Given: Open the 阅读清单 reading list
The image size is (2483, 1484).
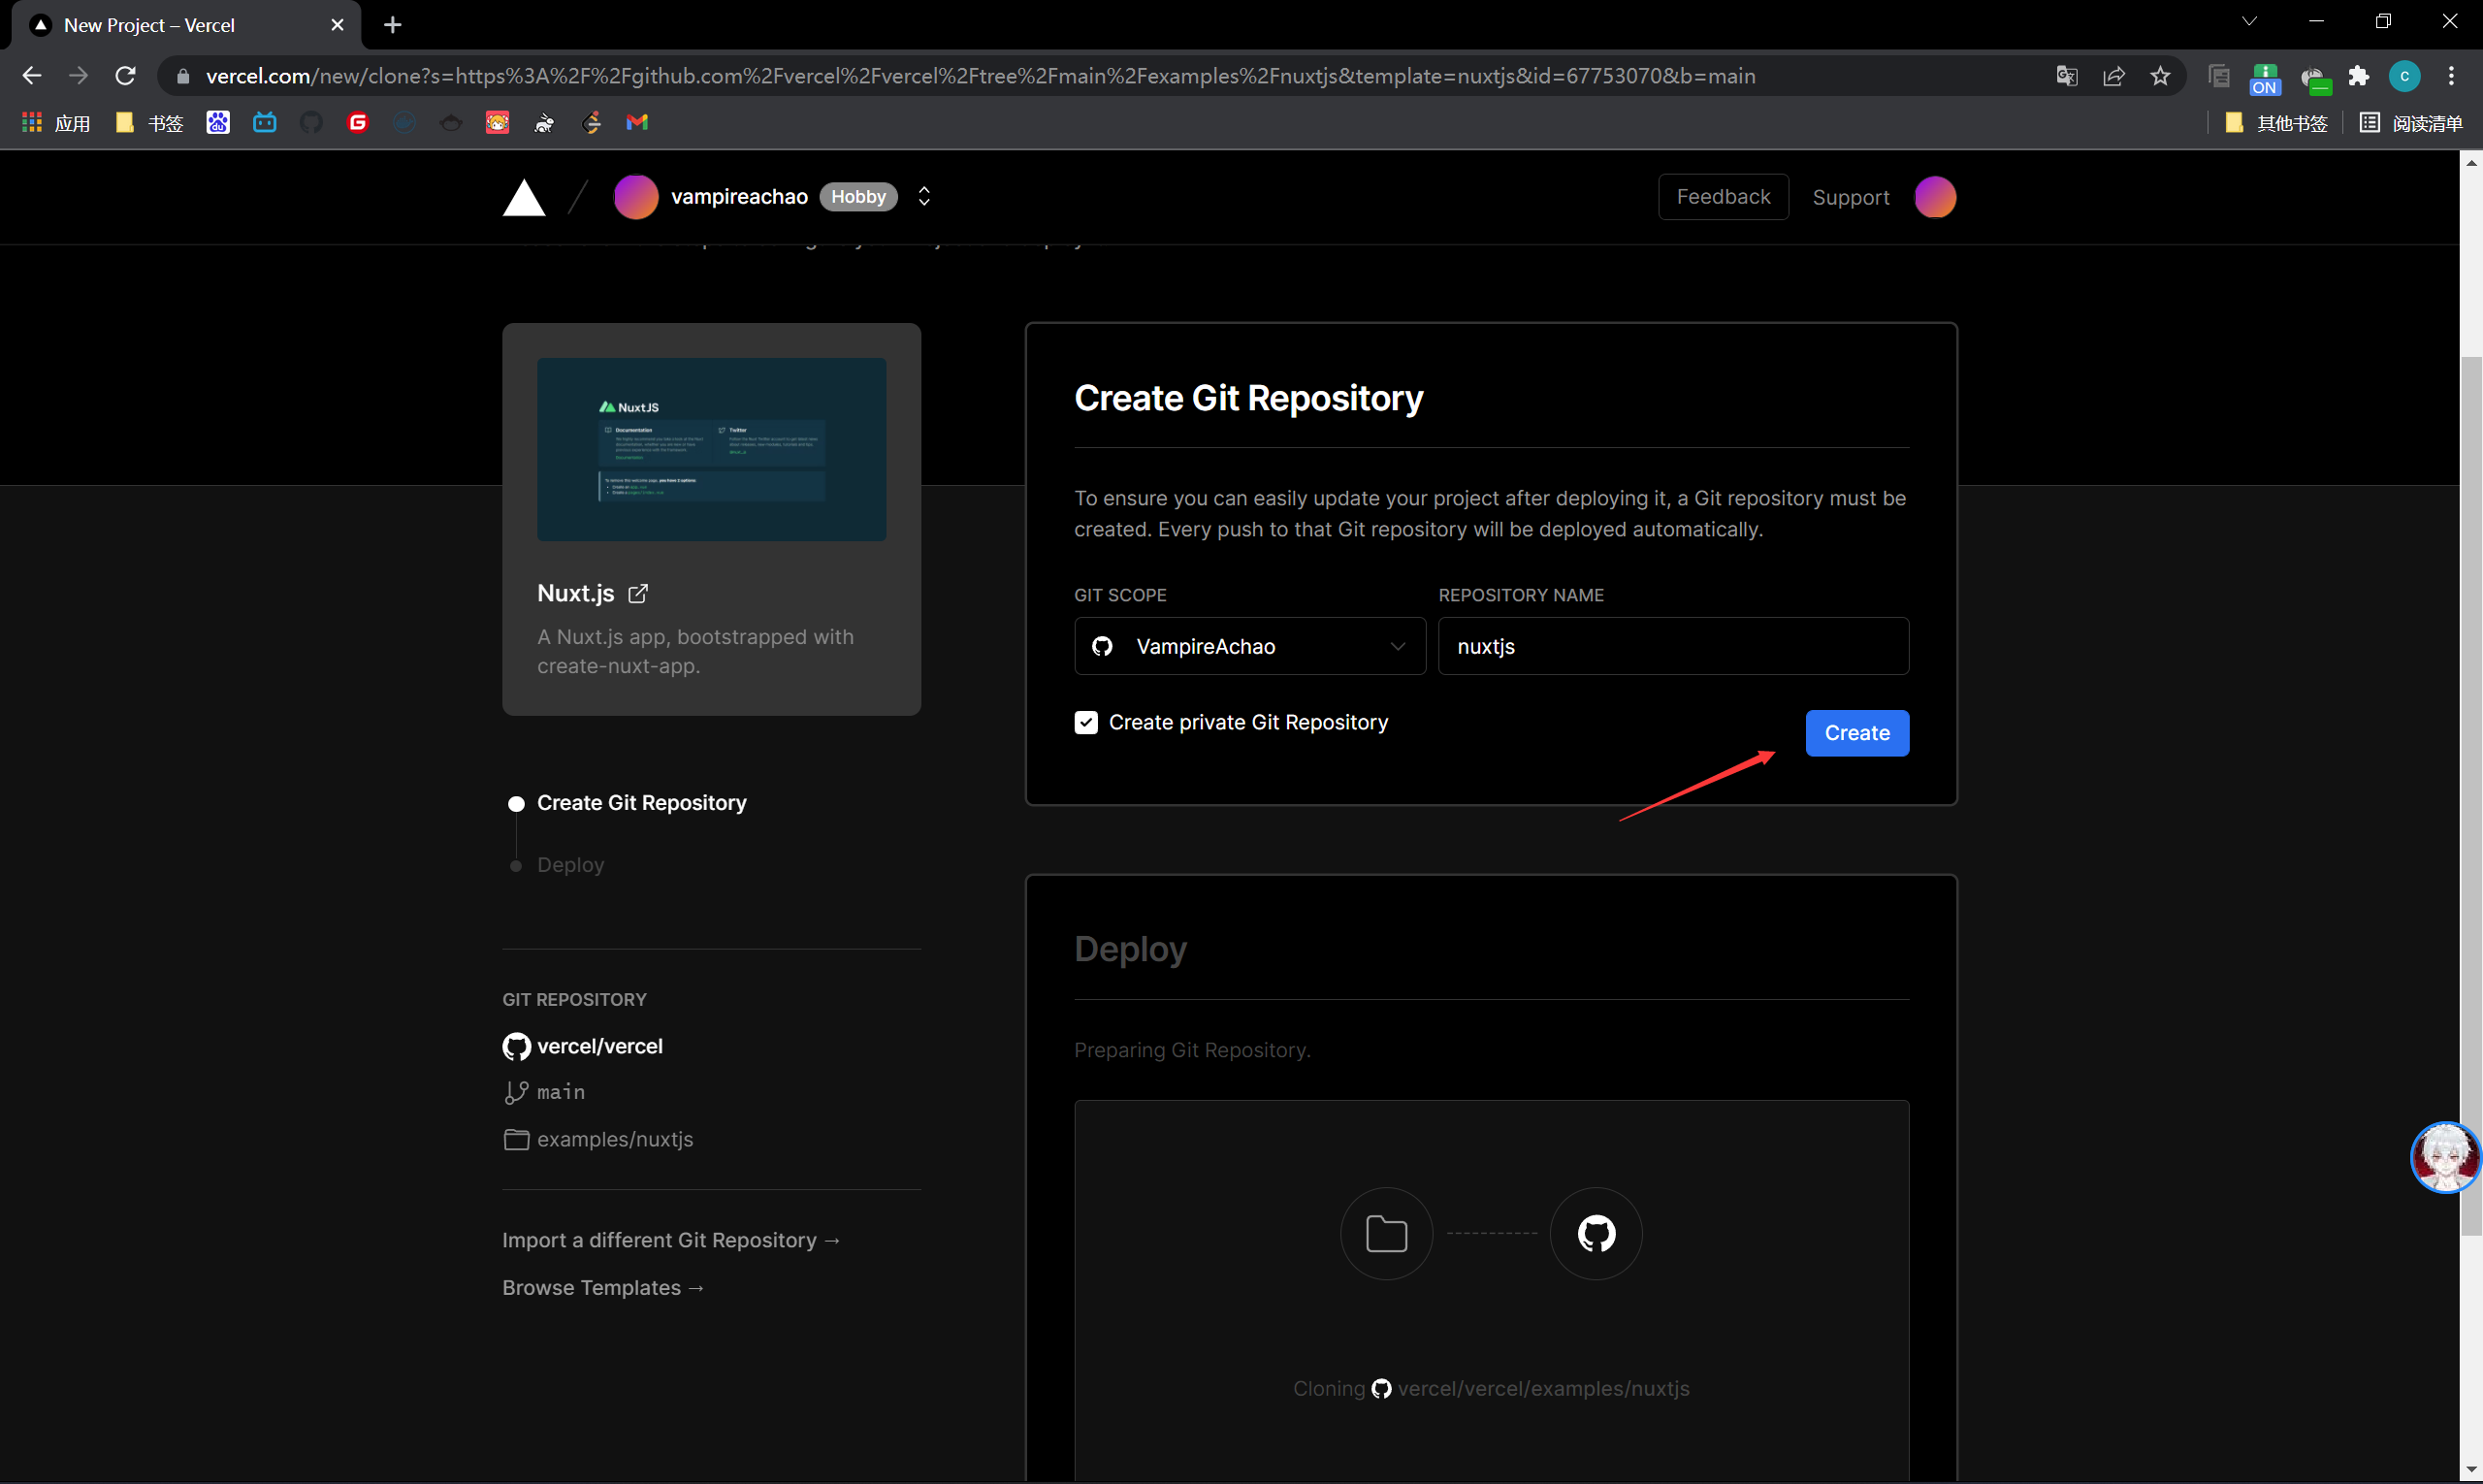Looking at the screenshot, I should pos(2411,123).
